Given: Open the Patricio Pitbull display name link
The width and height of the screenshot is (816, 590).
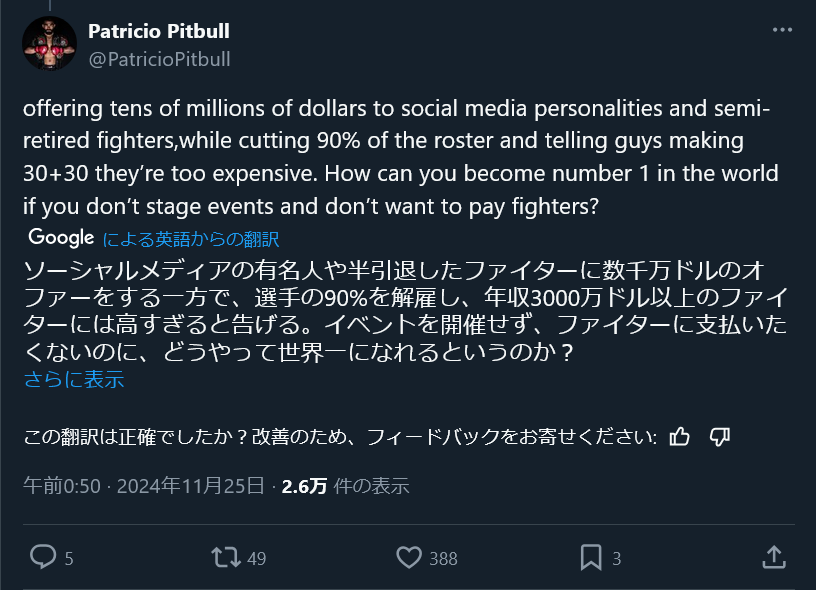Looking at the screenshot, I should [x=159, y=32].
